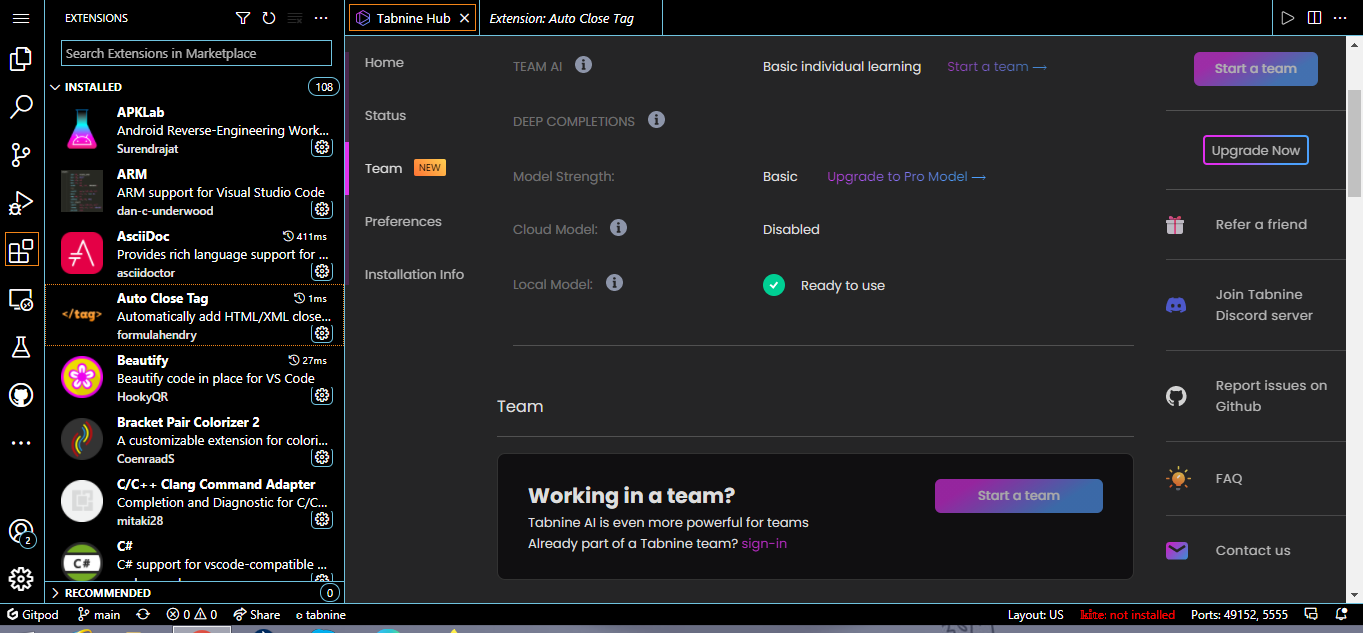This screenshot has width=1363, height=633.
Task: Open the Run and Debug view
Action: pyautogui.click(x=21, y=203)
